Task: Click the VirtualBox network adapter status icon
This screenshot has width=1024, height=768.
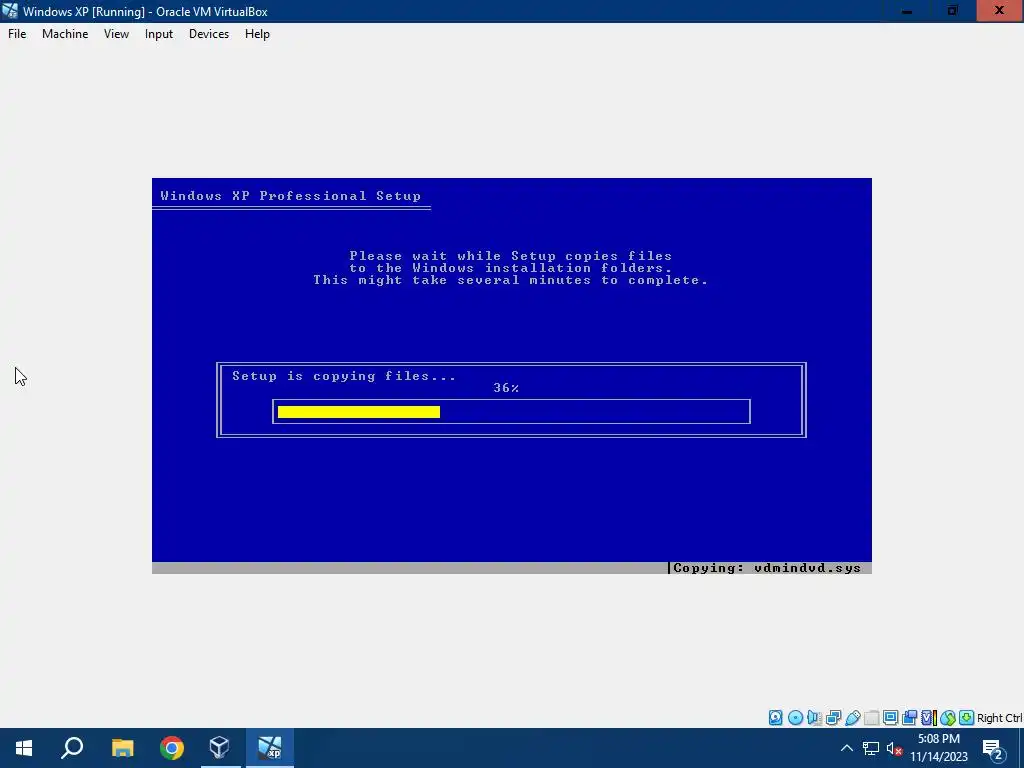Action: pos(833,718)
